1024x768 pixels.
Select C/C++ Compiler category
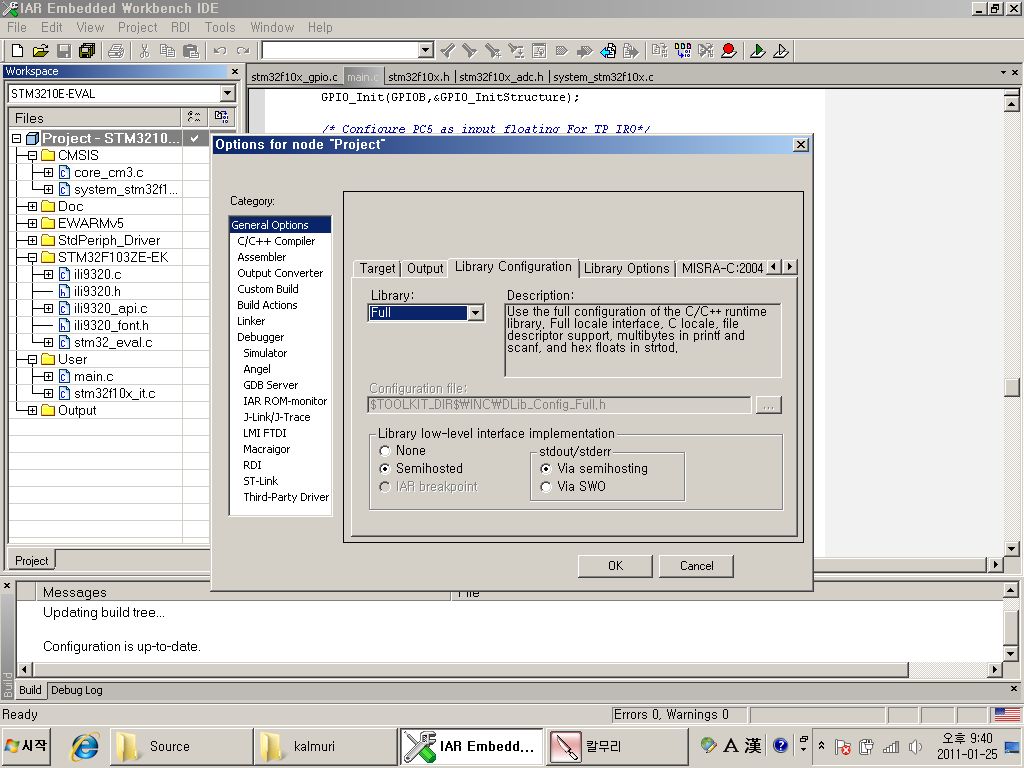coord(276,241)
